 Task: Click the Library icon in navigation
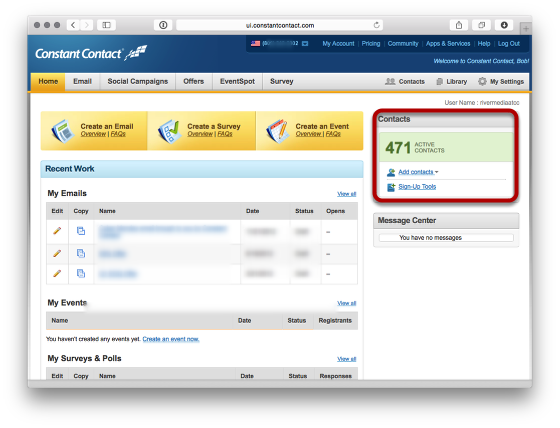tap(440, 81)
